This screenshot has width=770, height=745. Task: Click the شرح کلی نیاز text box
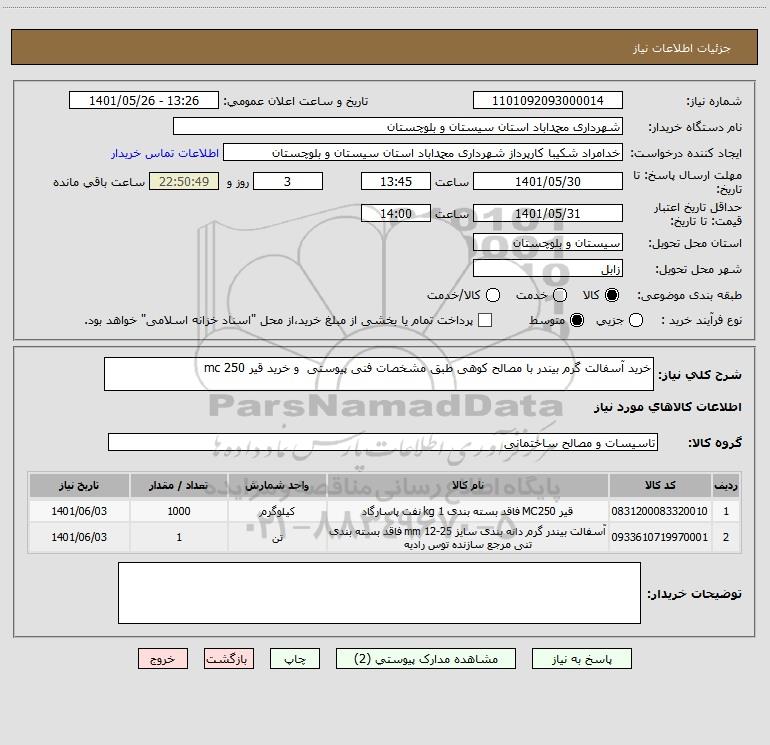[379, 374]
